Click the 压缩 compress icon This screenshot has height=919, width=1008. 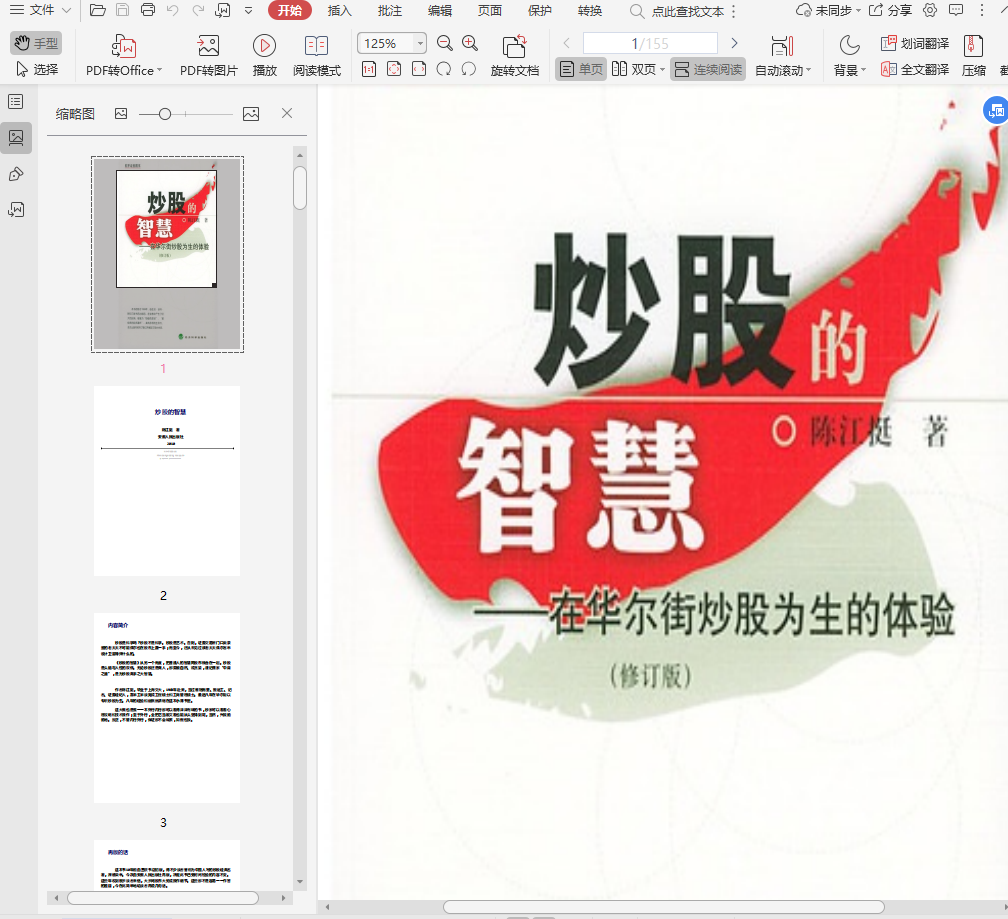[x=973, y=46]
